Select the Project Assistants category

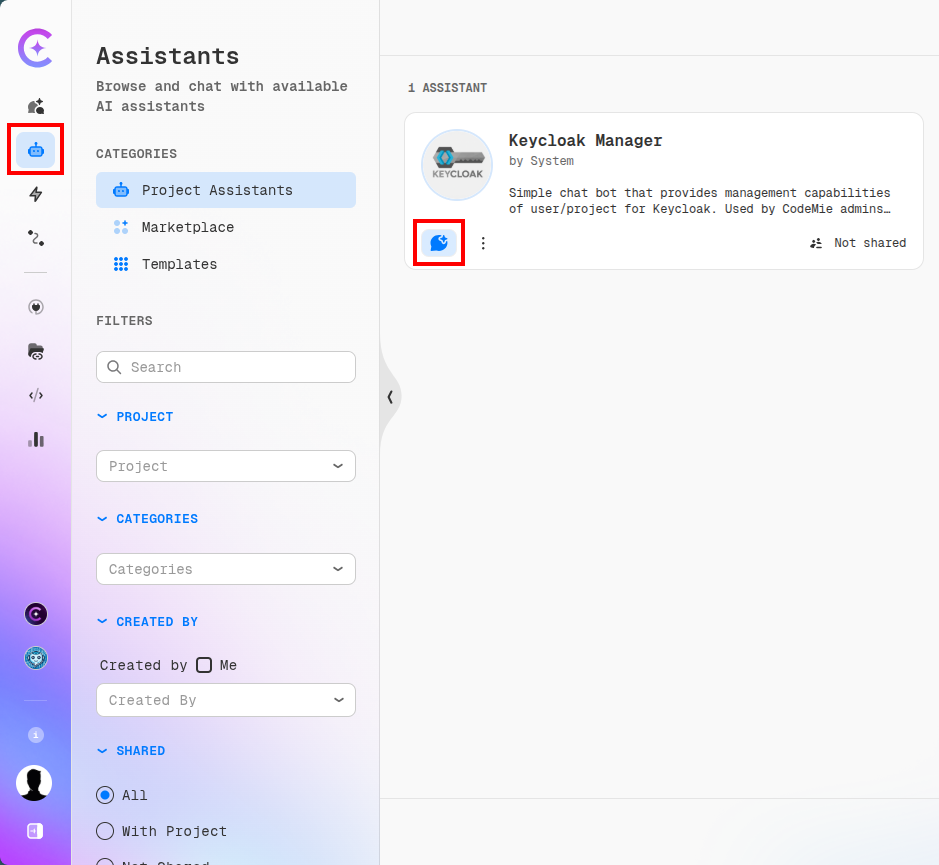click(x=226, y=190)
